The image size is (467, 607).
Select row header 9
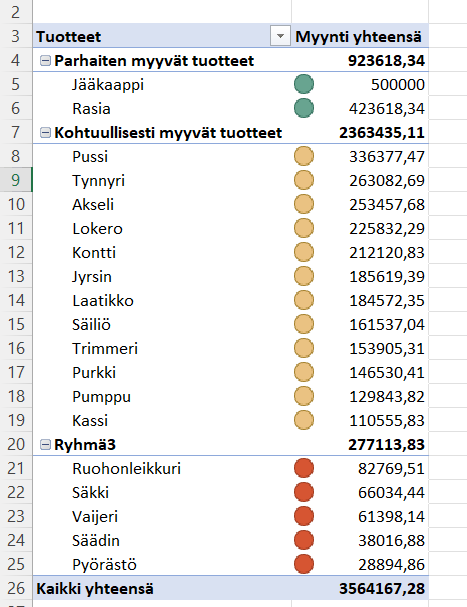16,180
